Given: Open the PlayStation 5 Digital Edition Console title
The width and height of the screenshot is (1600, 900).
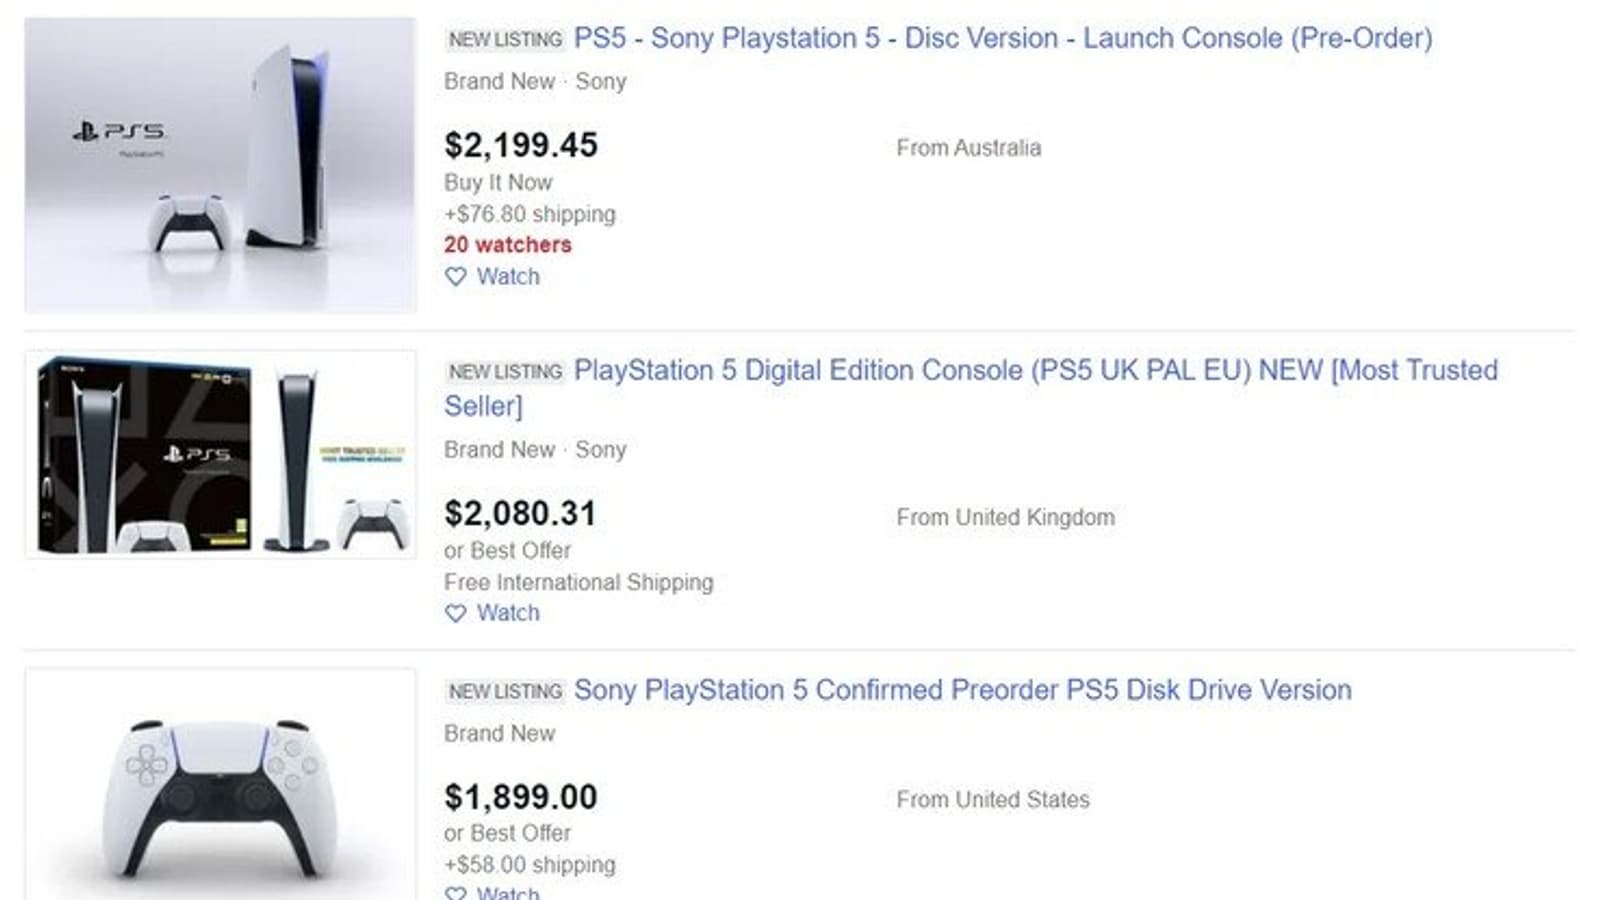Looking at the screenshot, I should coord(1035,371).
